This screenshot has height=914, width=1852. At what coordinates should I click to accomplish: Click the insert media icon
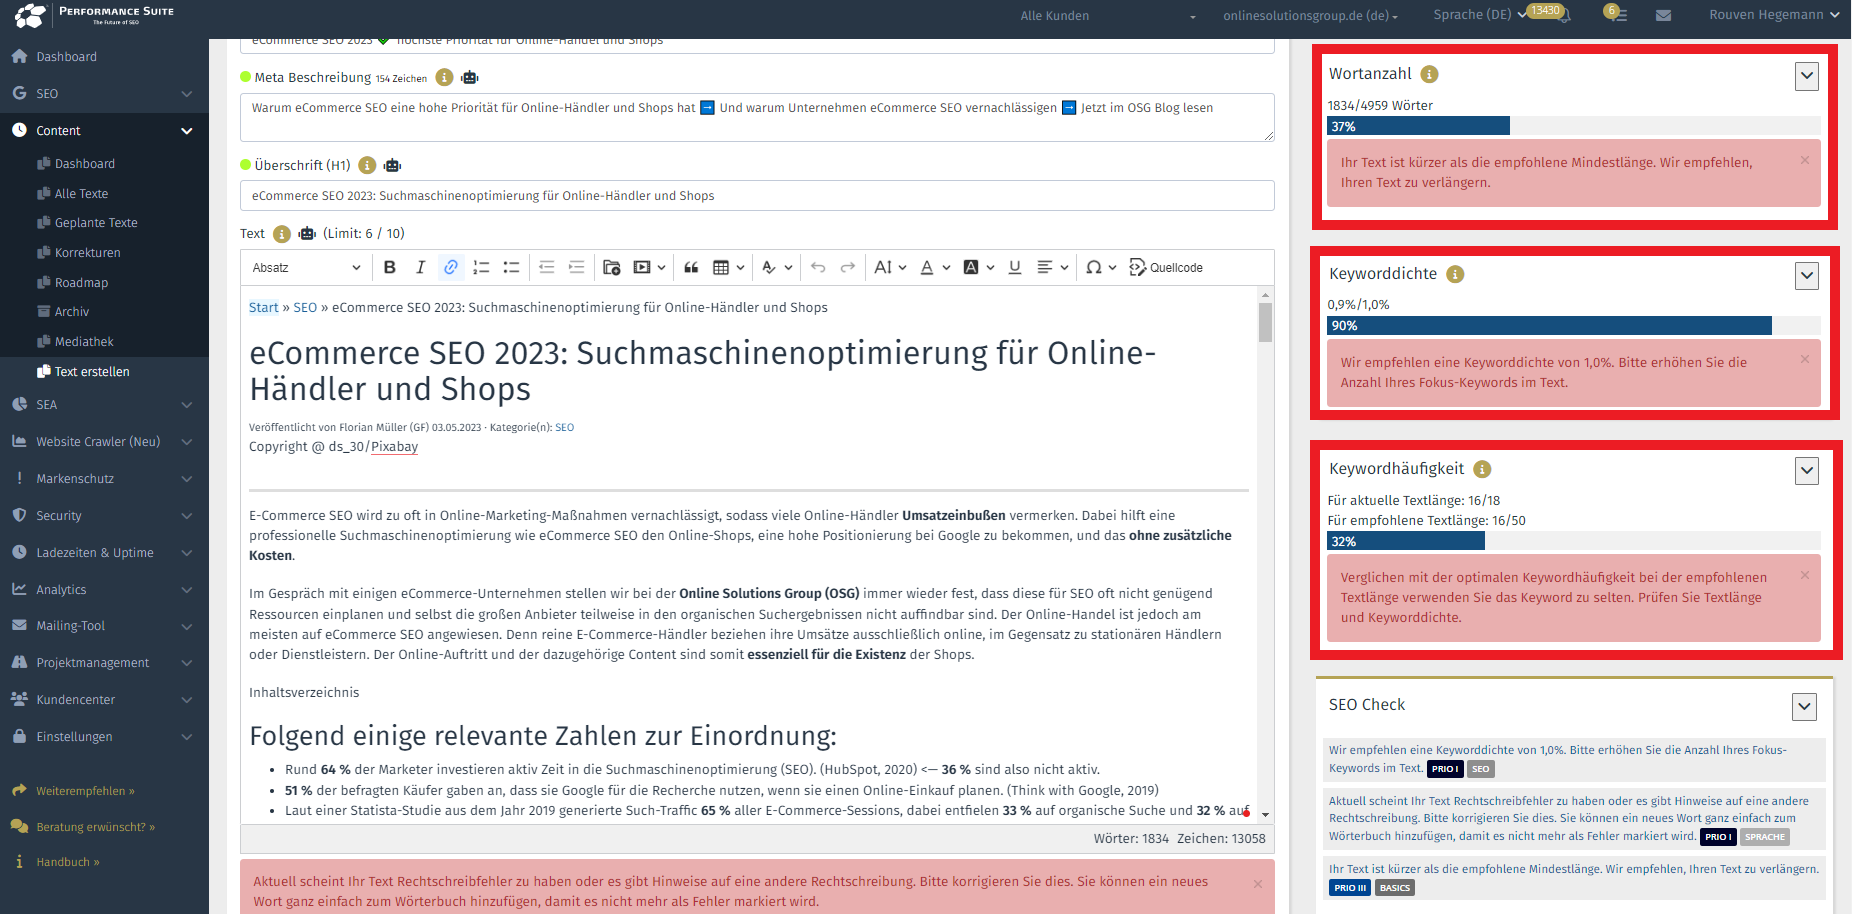coord(642,267)
